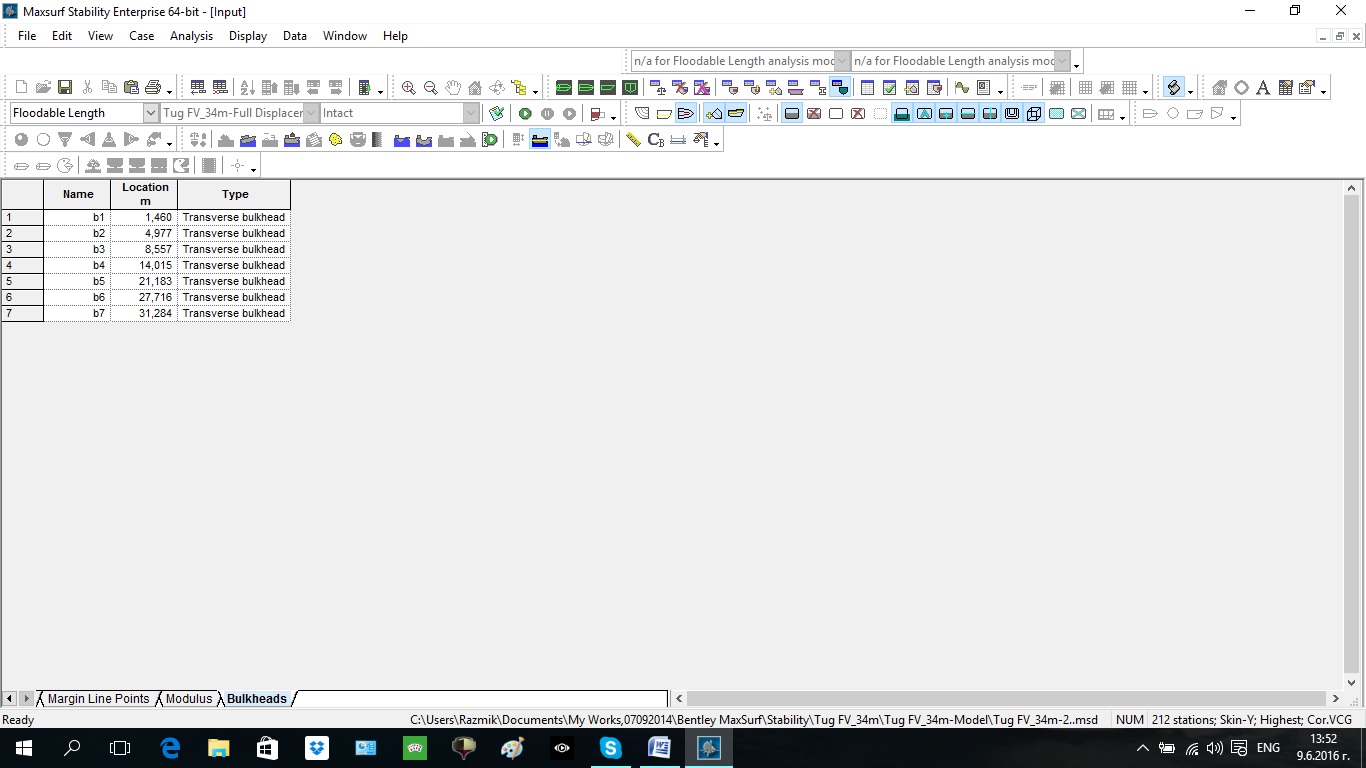Click the Print icon in toolbar
The width and height of the screenshot is (1366, 768).
153,88
